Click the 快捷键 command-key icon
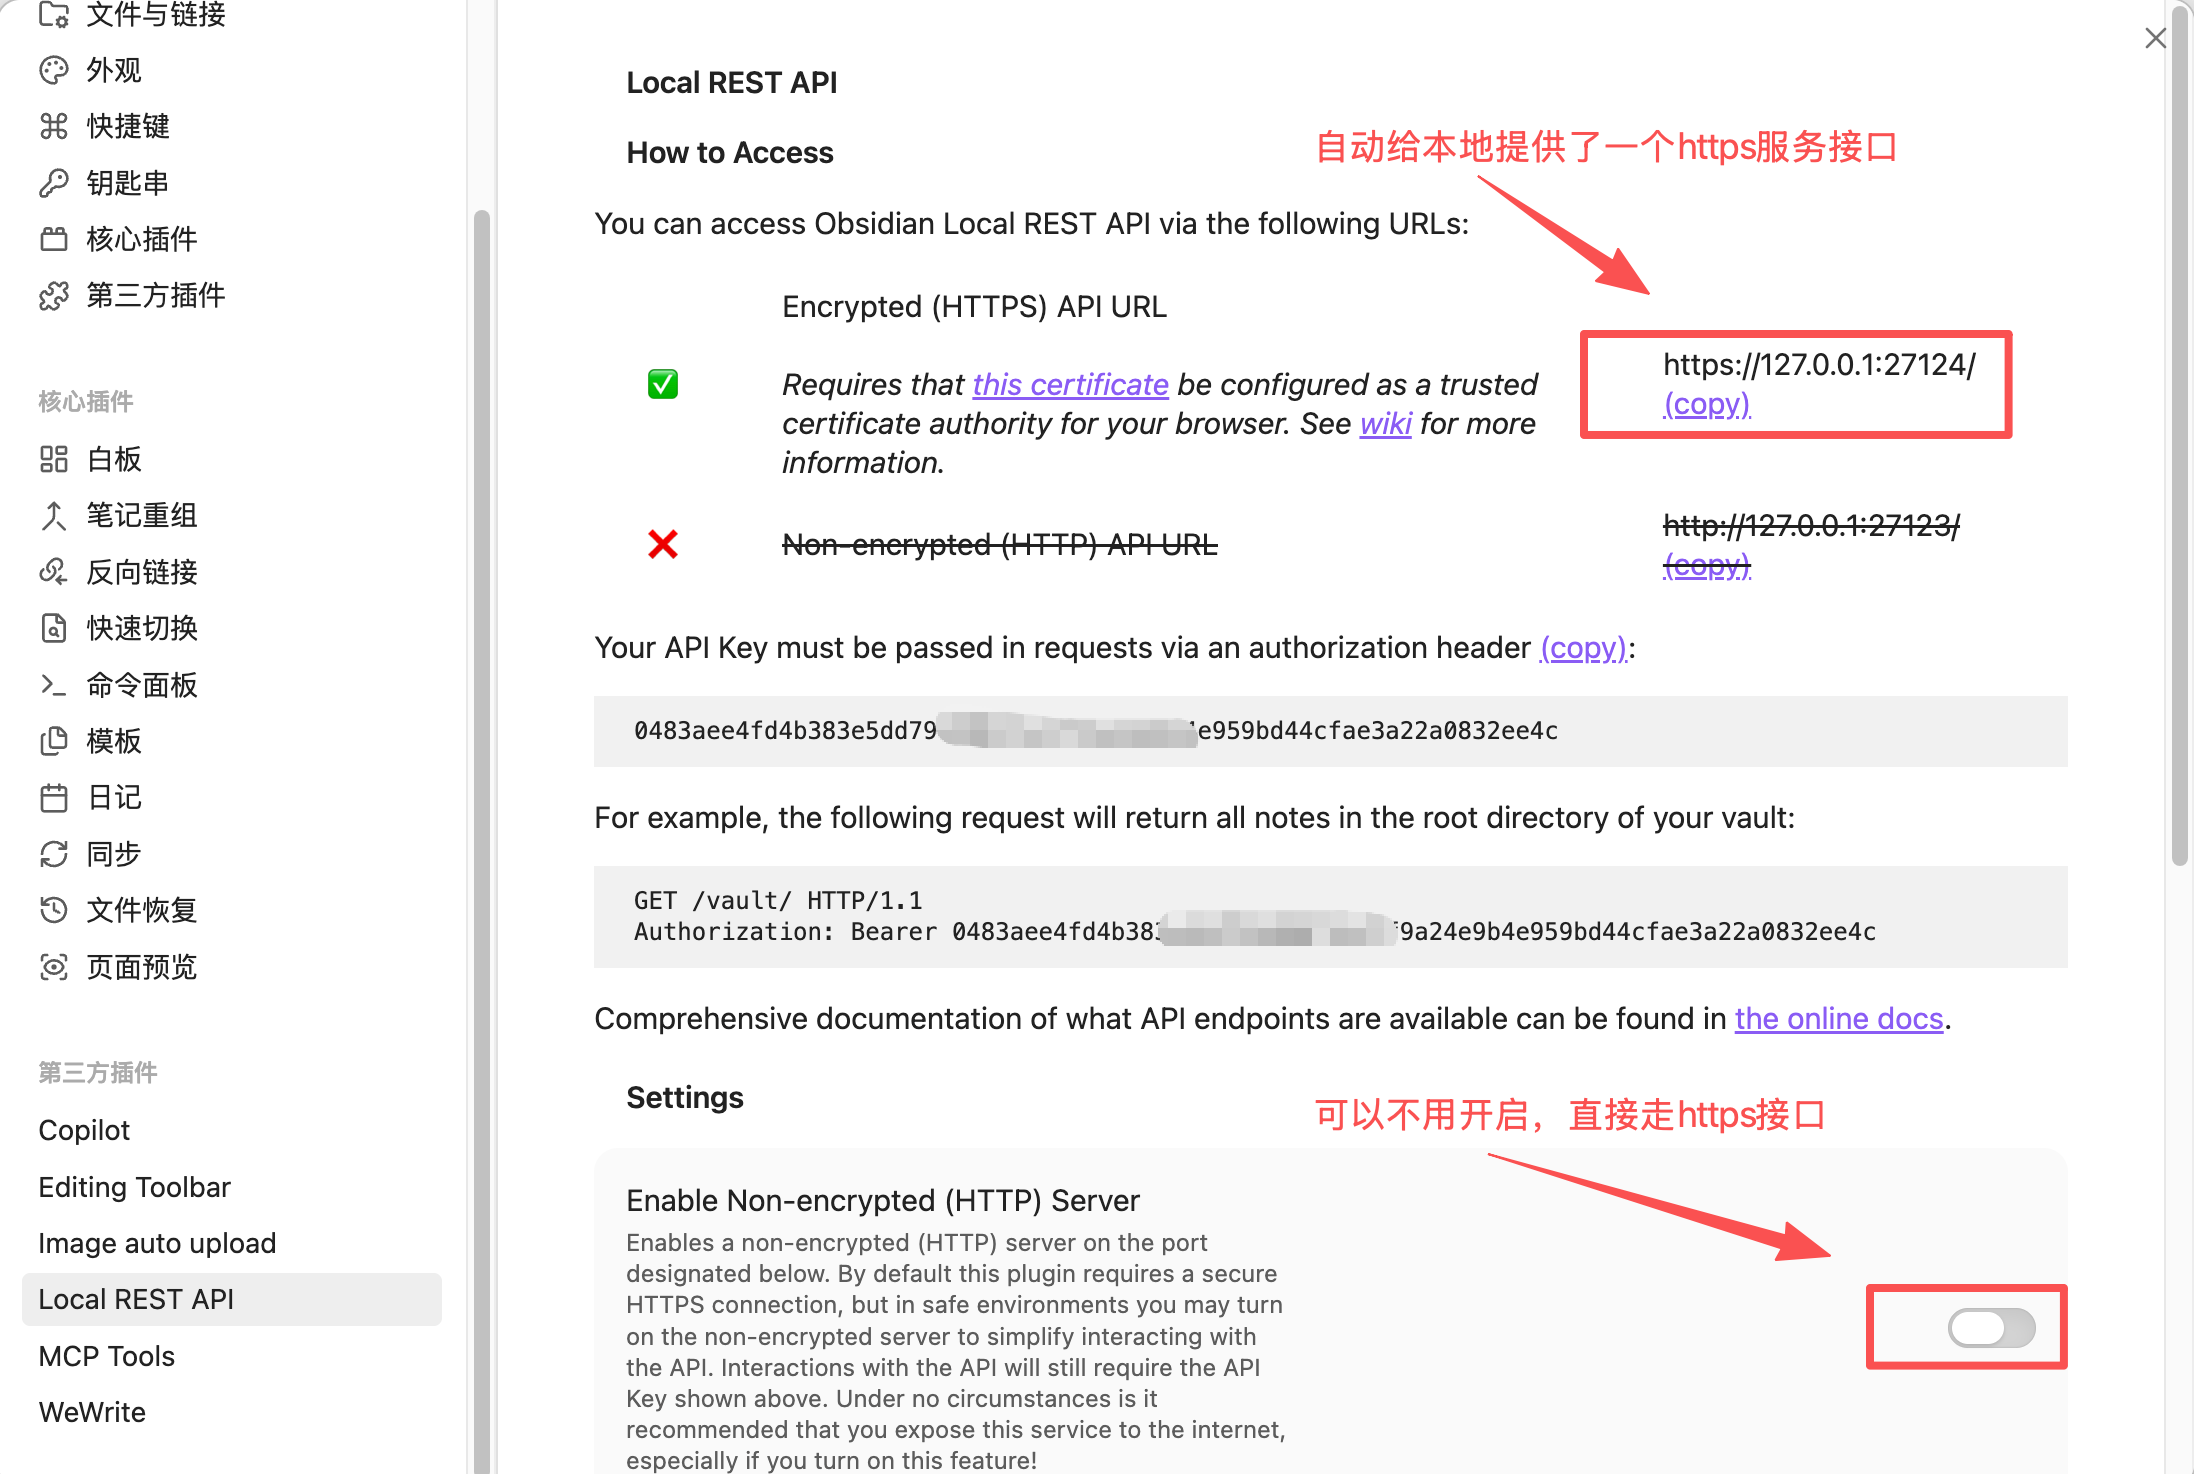The image size is (2194, 1474). (54, 126)
